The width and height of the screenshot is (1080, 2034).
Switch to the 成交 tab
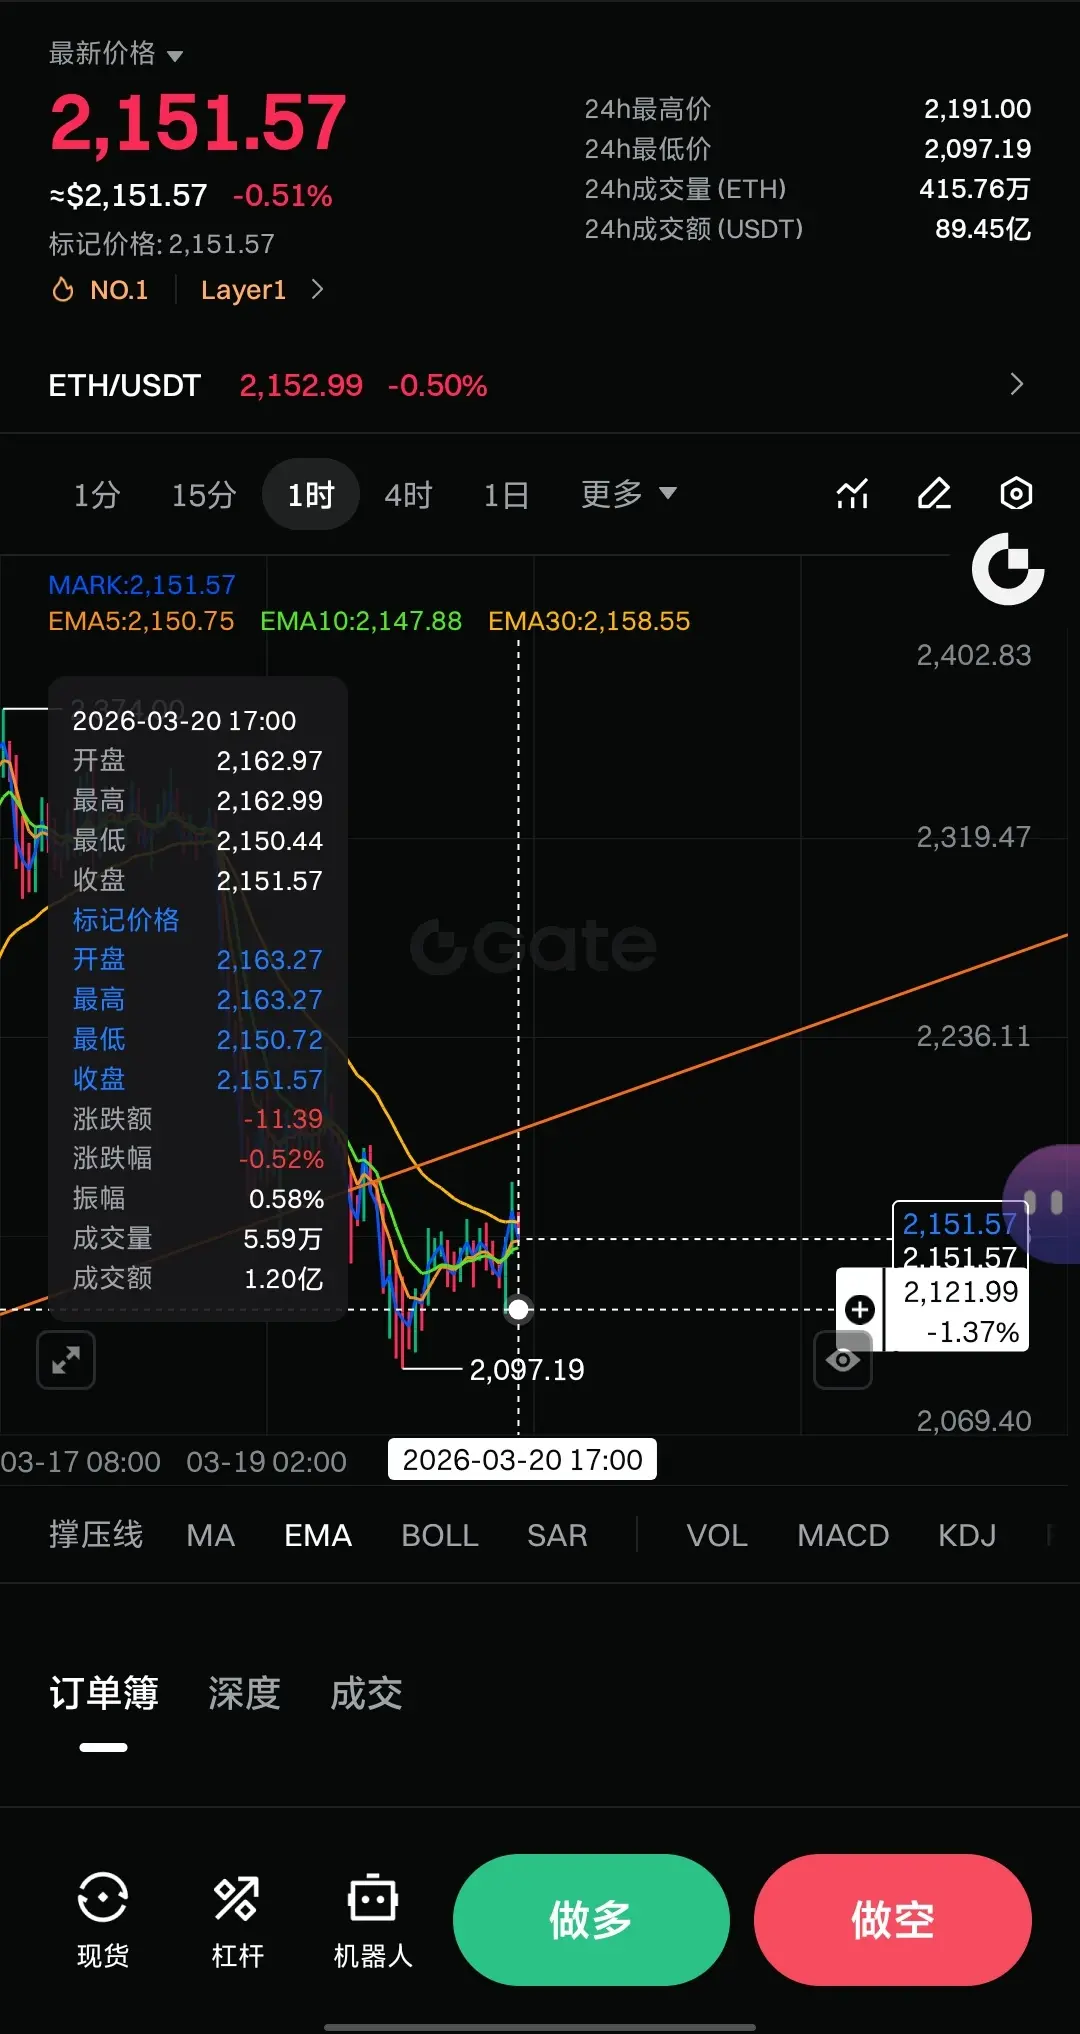coord(366,1693)
